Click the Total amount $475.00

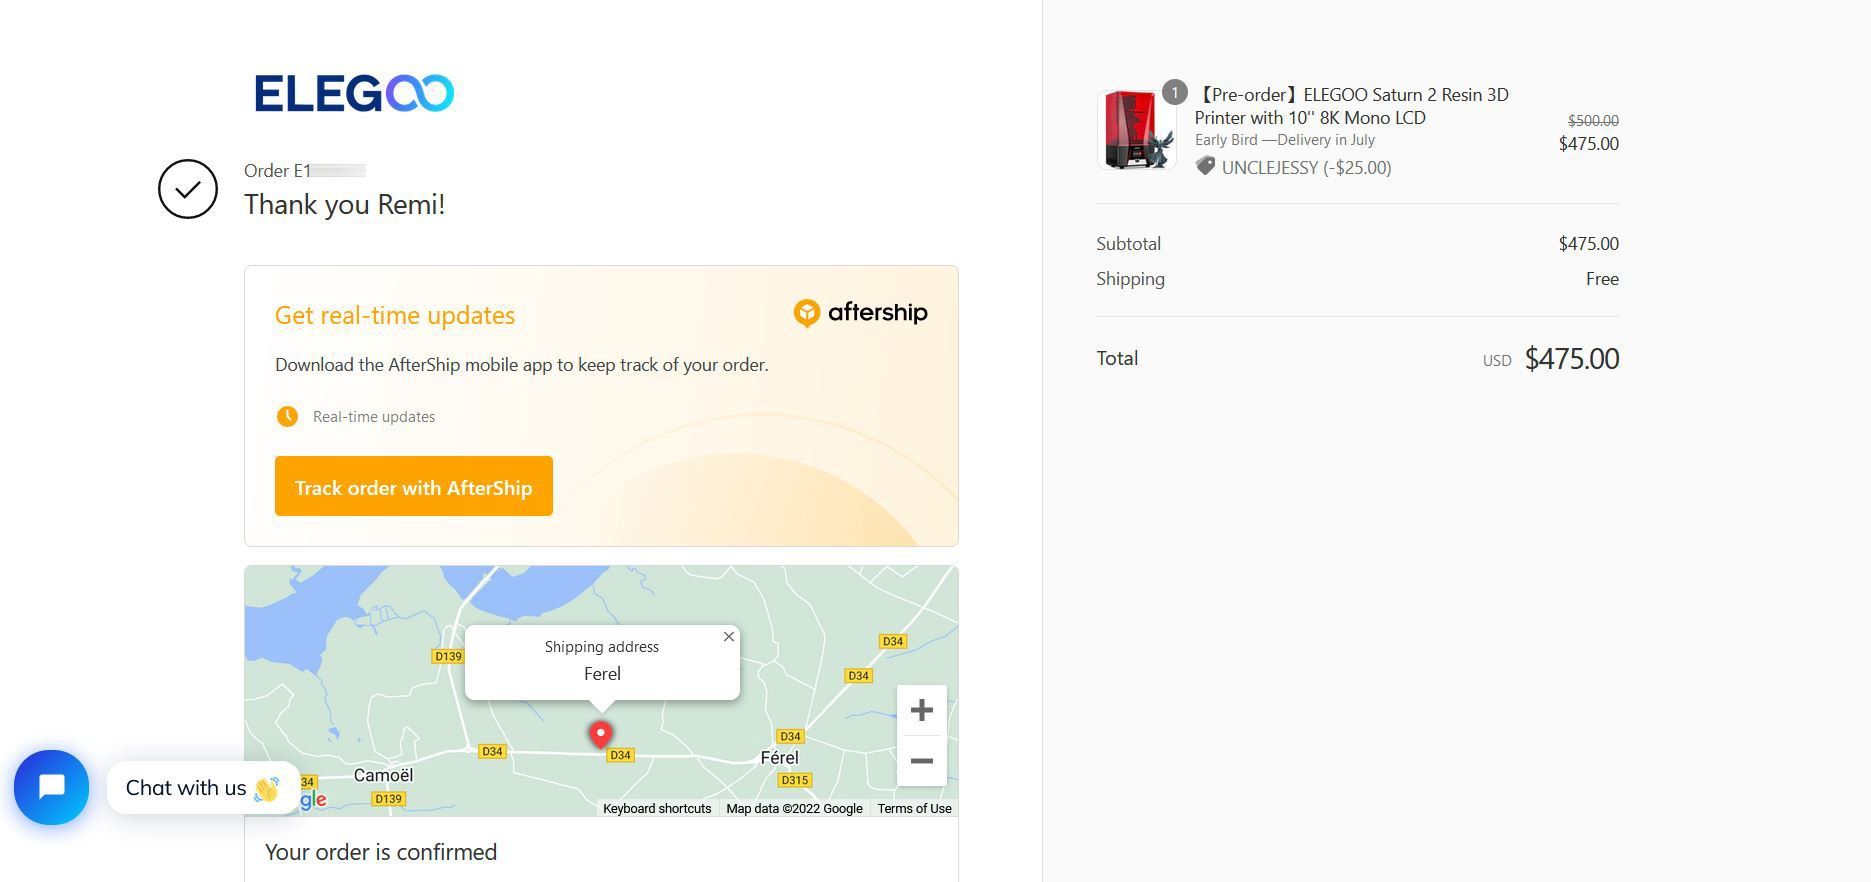point(1572,358)
